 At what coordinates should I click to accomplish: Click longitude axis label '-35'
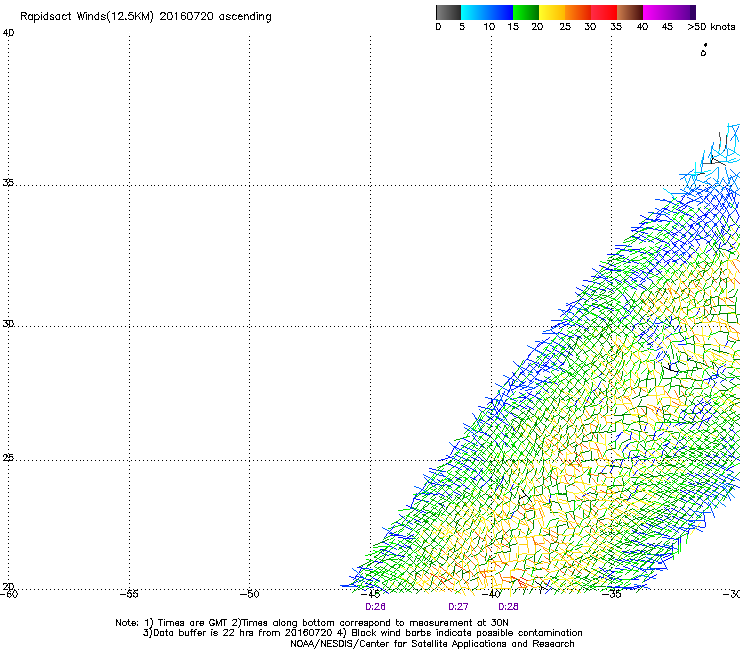point(612,594)
